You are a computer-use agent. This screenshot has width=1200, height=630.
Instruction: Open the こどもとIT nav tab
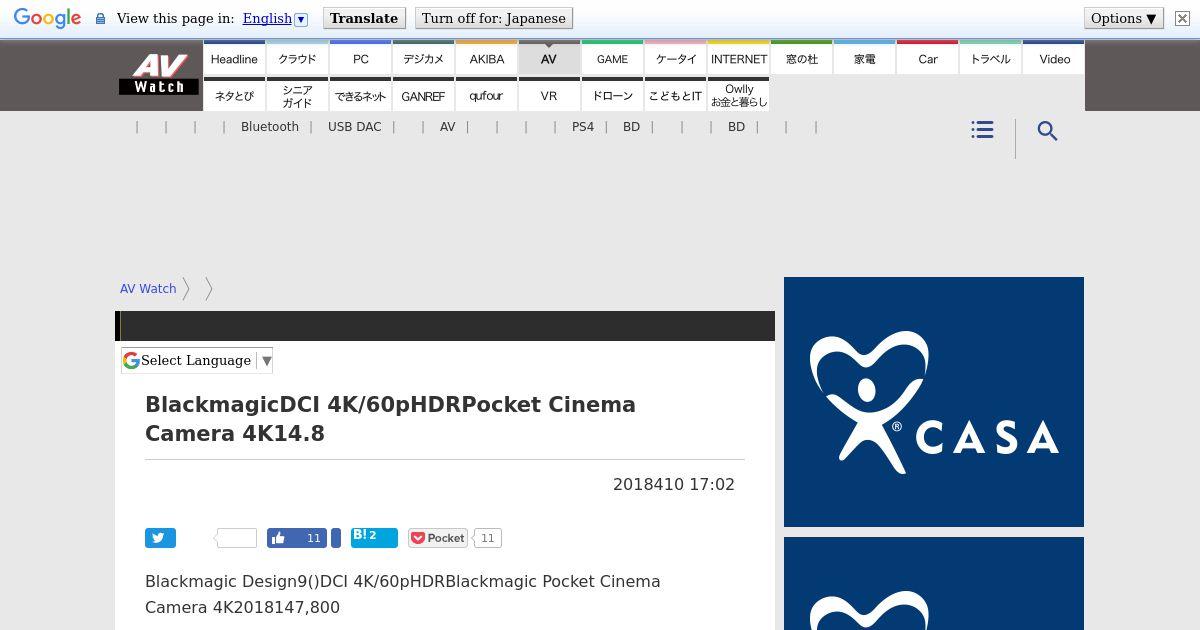675,95
